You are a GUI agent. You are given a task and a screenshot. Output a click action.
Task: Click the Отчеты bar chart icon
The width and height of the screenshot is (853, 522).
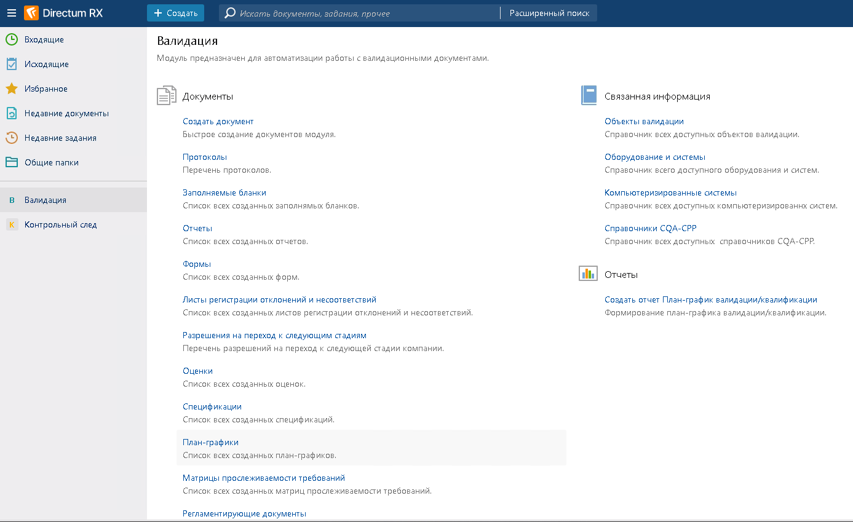[588, 274]
